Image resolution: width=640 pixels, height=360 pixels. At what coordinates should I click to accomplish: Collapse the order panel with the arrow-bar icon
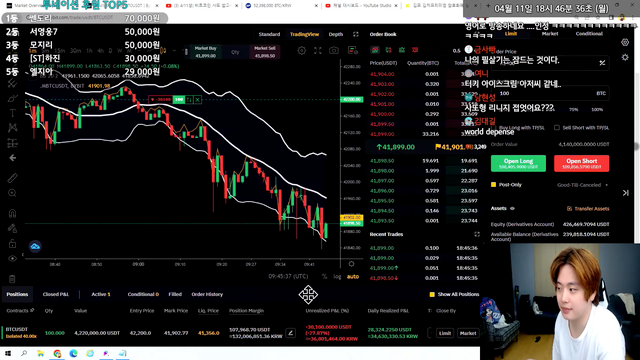click(626, 193)
